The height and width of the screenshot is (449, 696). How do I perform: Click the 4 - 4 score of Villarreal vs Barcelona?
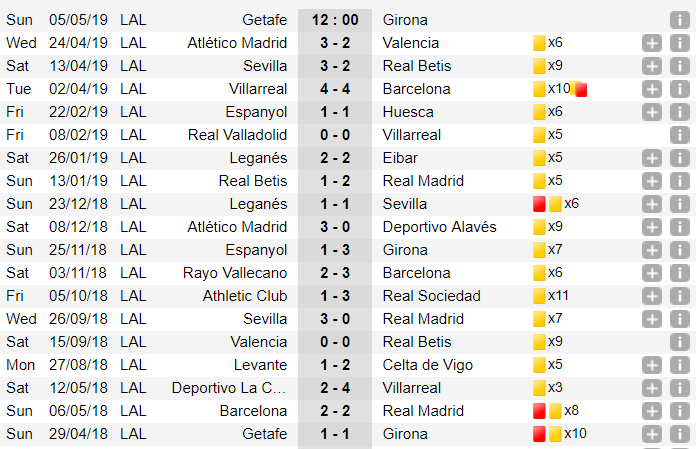point(335,89)
